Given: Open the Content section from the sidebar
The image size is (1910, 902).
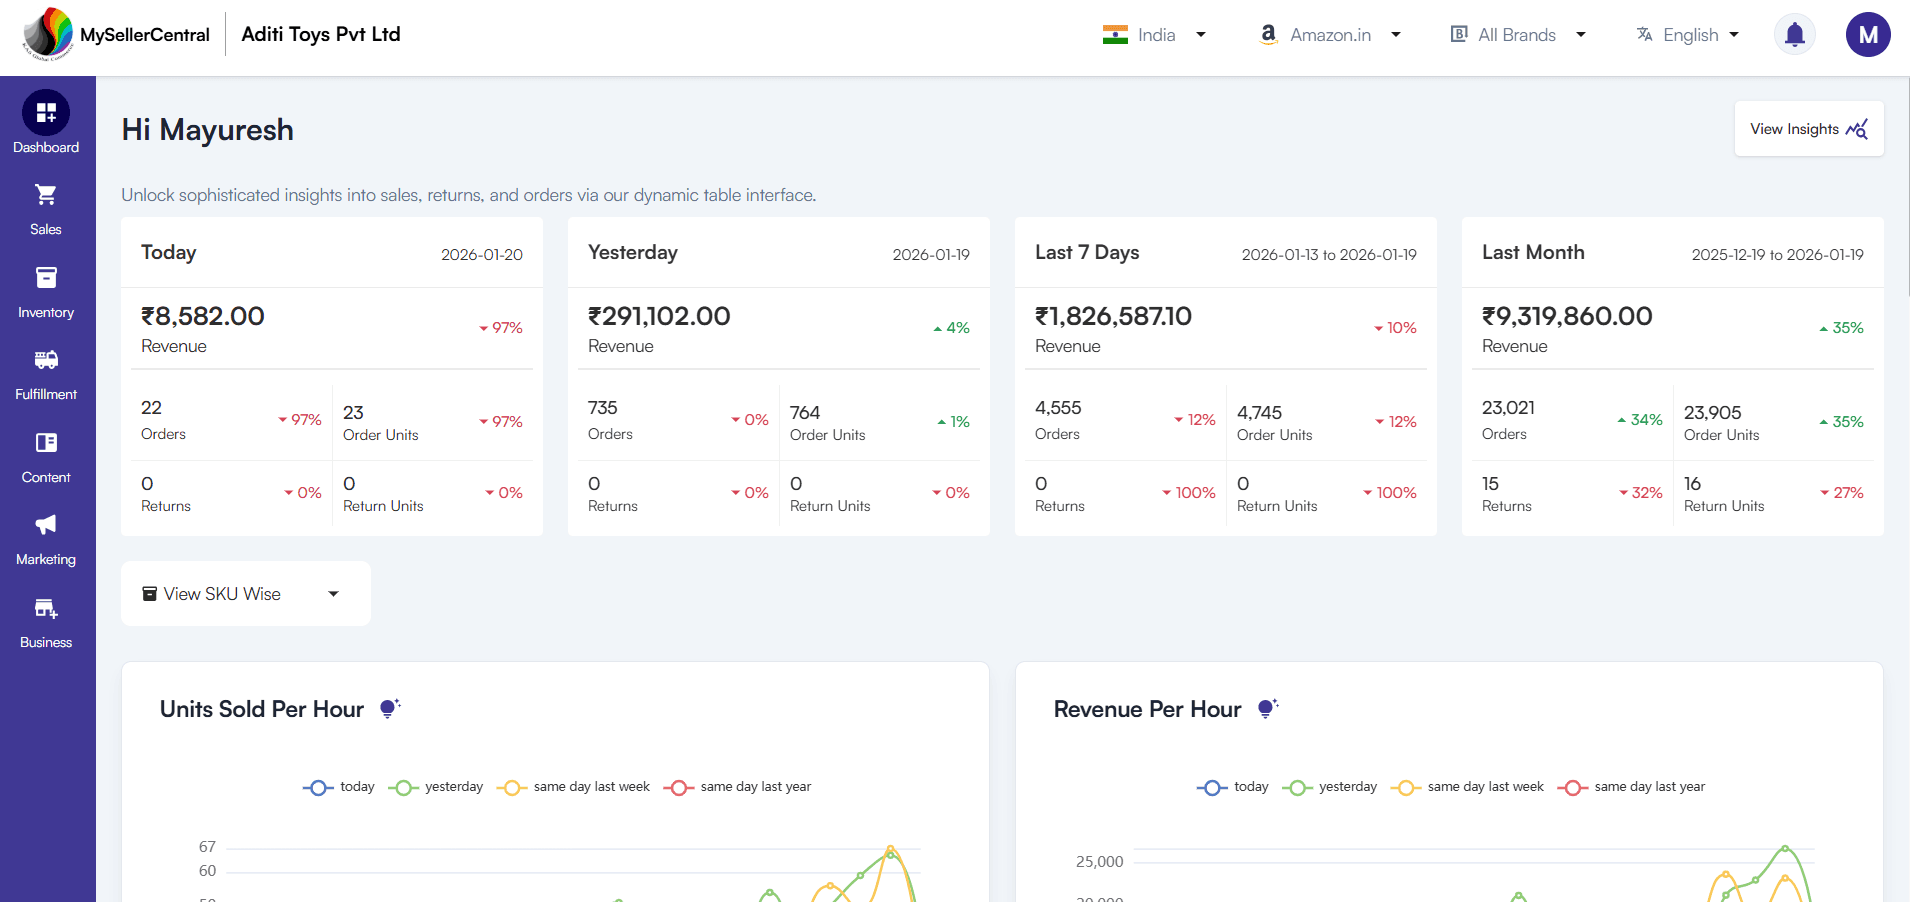Looking at the screenshot, I should [x=46, y=443].
